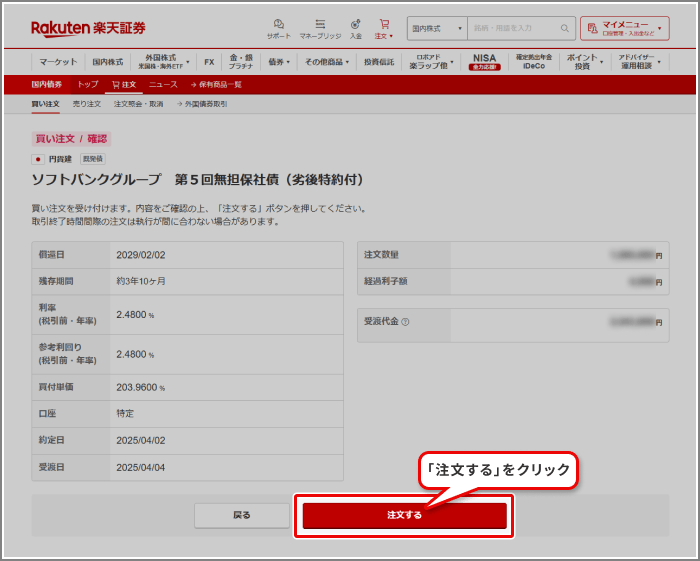Viewport: 700px width, 561px height.
Task: Click the 入金 deposit icon
Action: (x=356, y=29)
